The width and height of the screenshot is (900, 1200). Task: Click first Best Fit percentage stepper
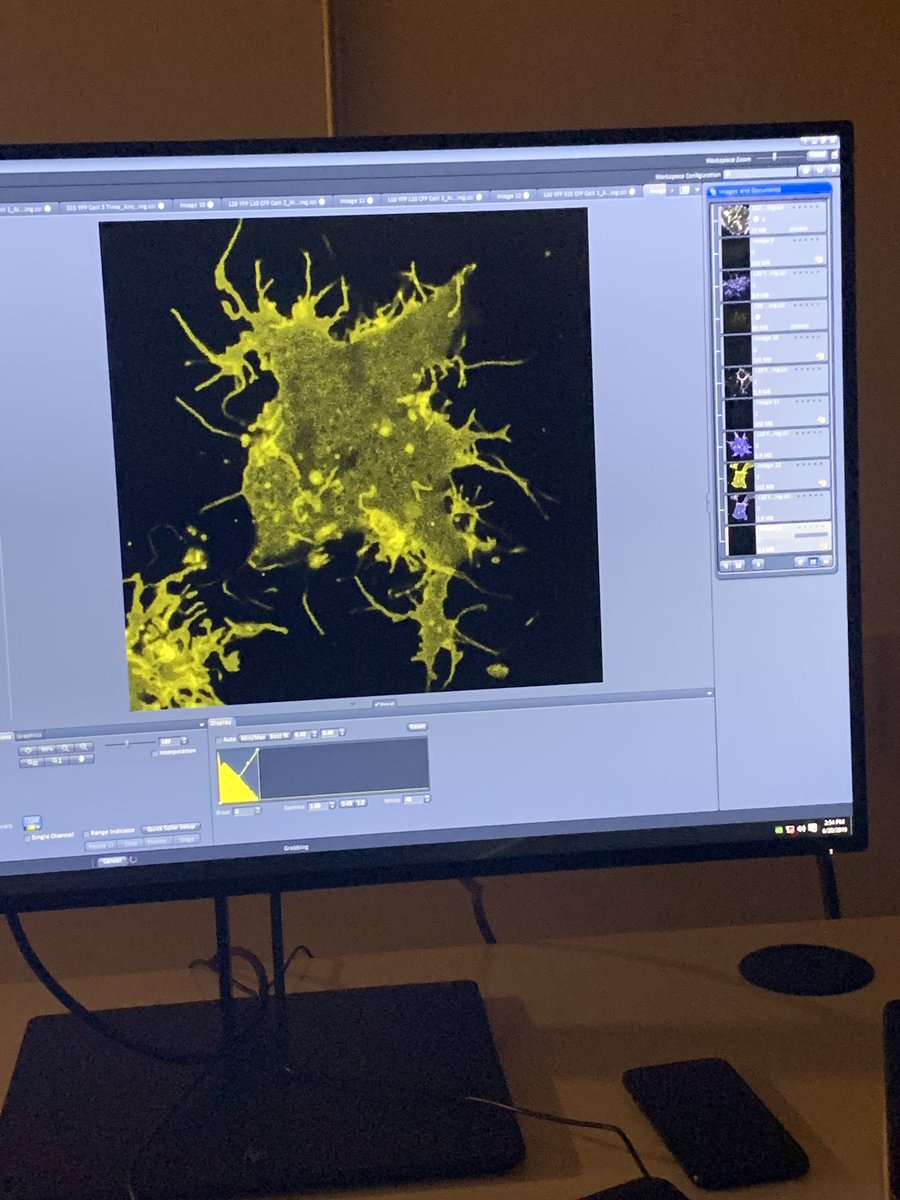(x=304, y=734)
